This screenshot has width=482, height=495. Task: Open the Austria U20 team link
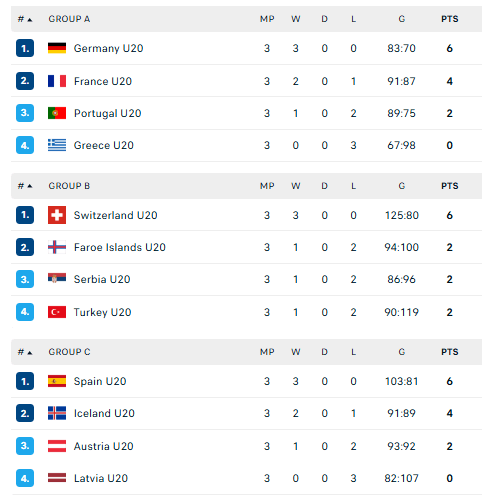[104, 446]
